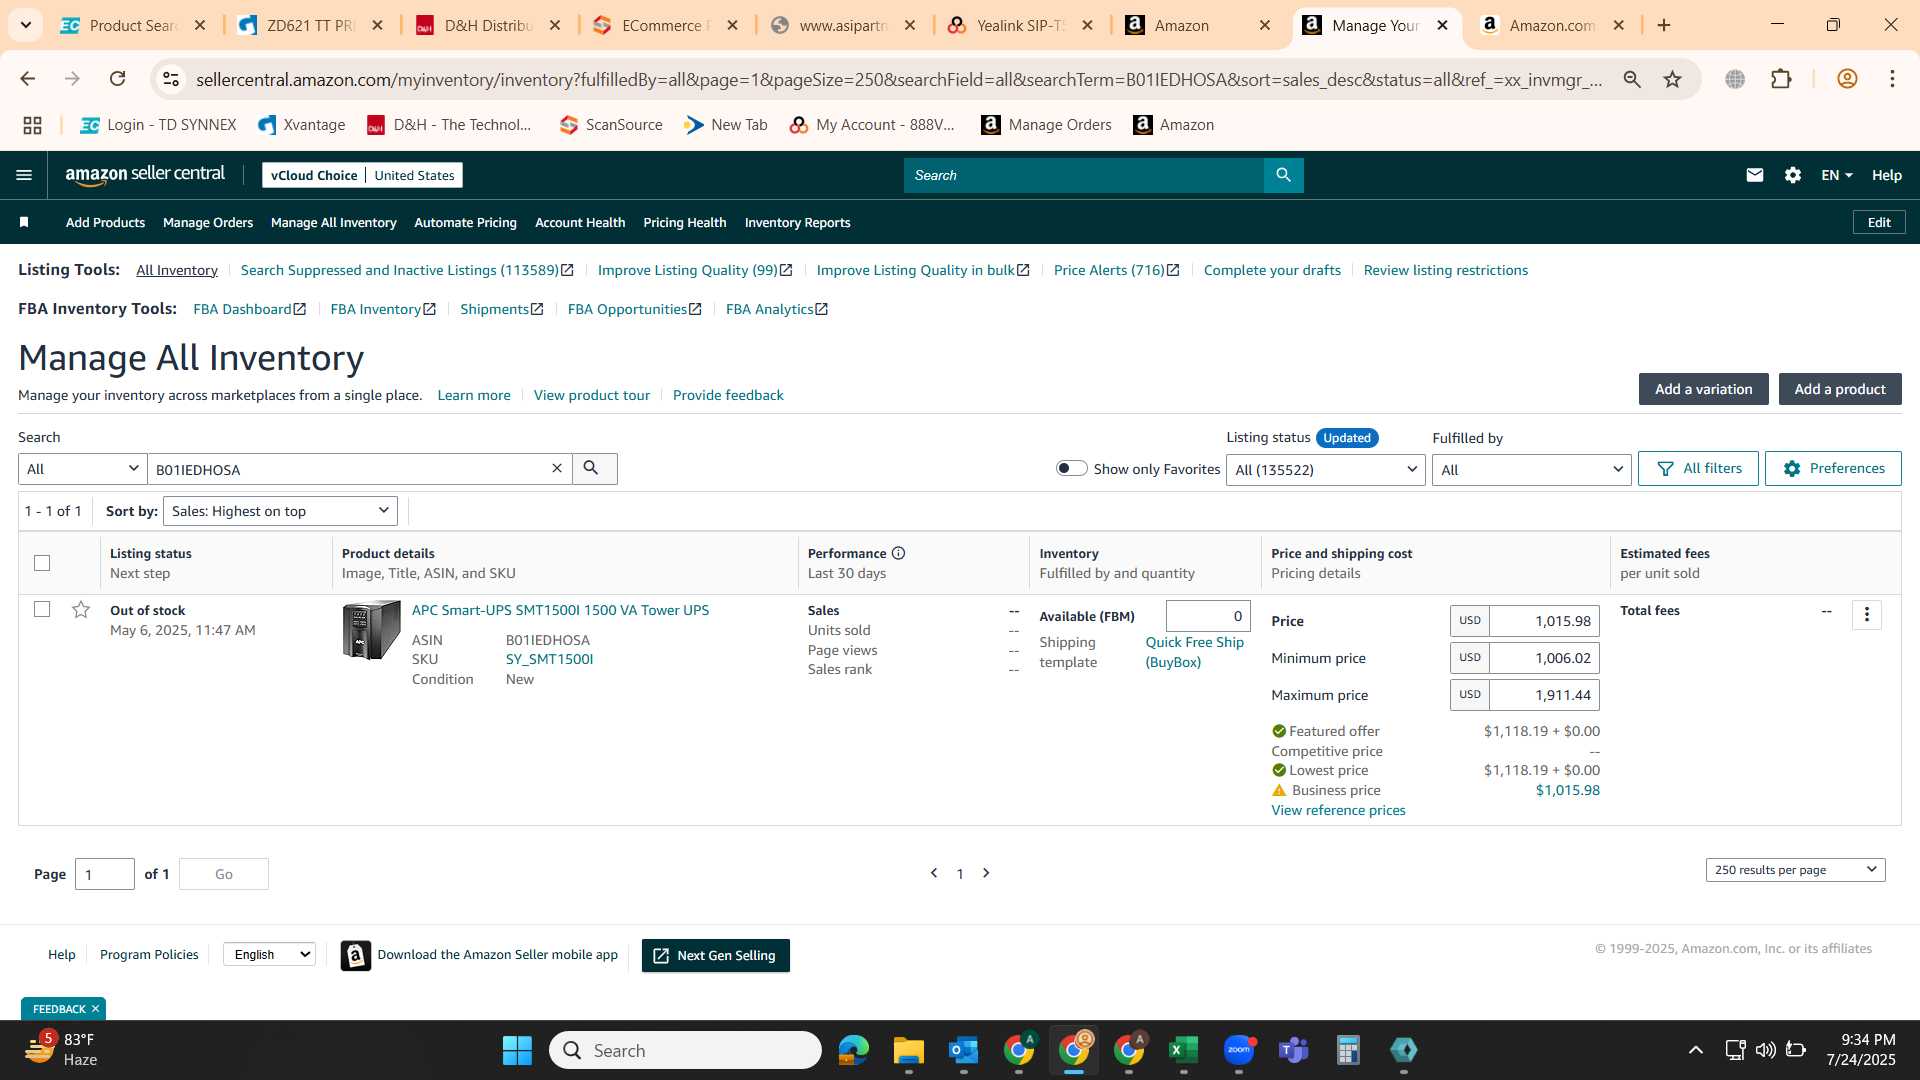Toggle Show only Favorites switch

(1071, 468)
